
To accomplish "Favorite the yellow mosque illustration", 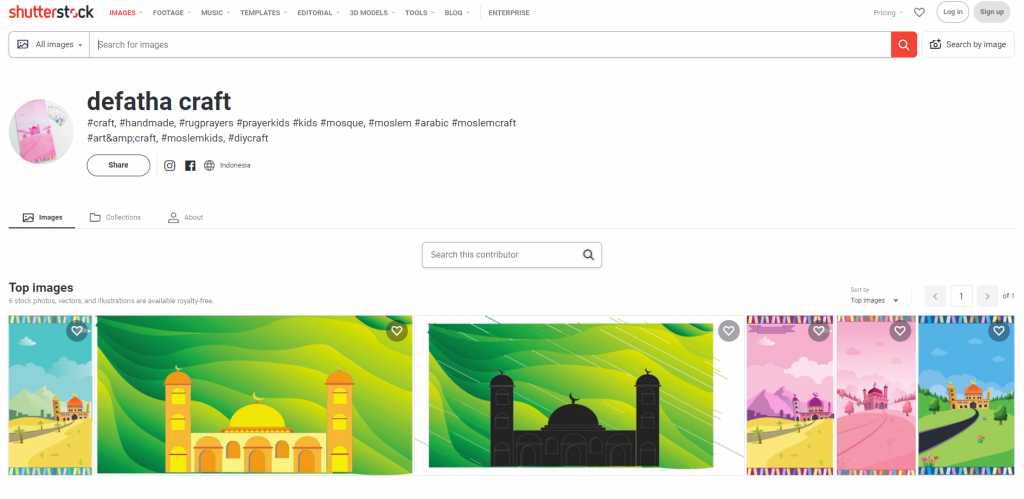I will [397, 331].
